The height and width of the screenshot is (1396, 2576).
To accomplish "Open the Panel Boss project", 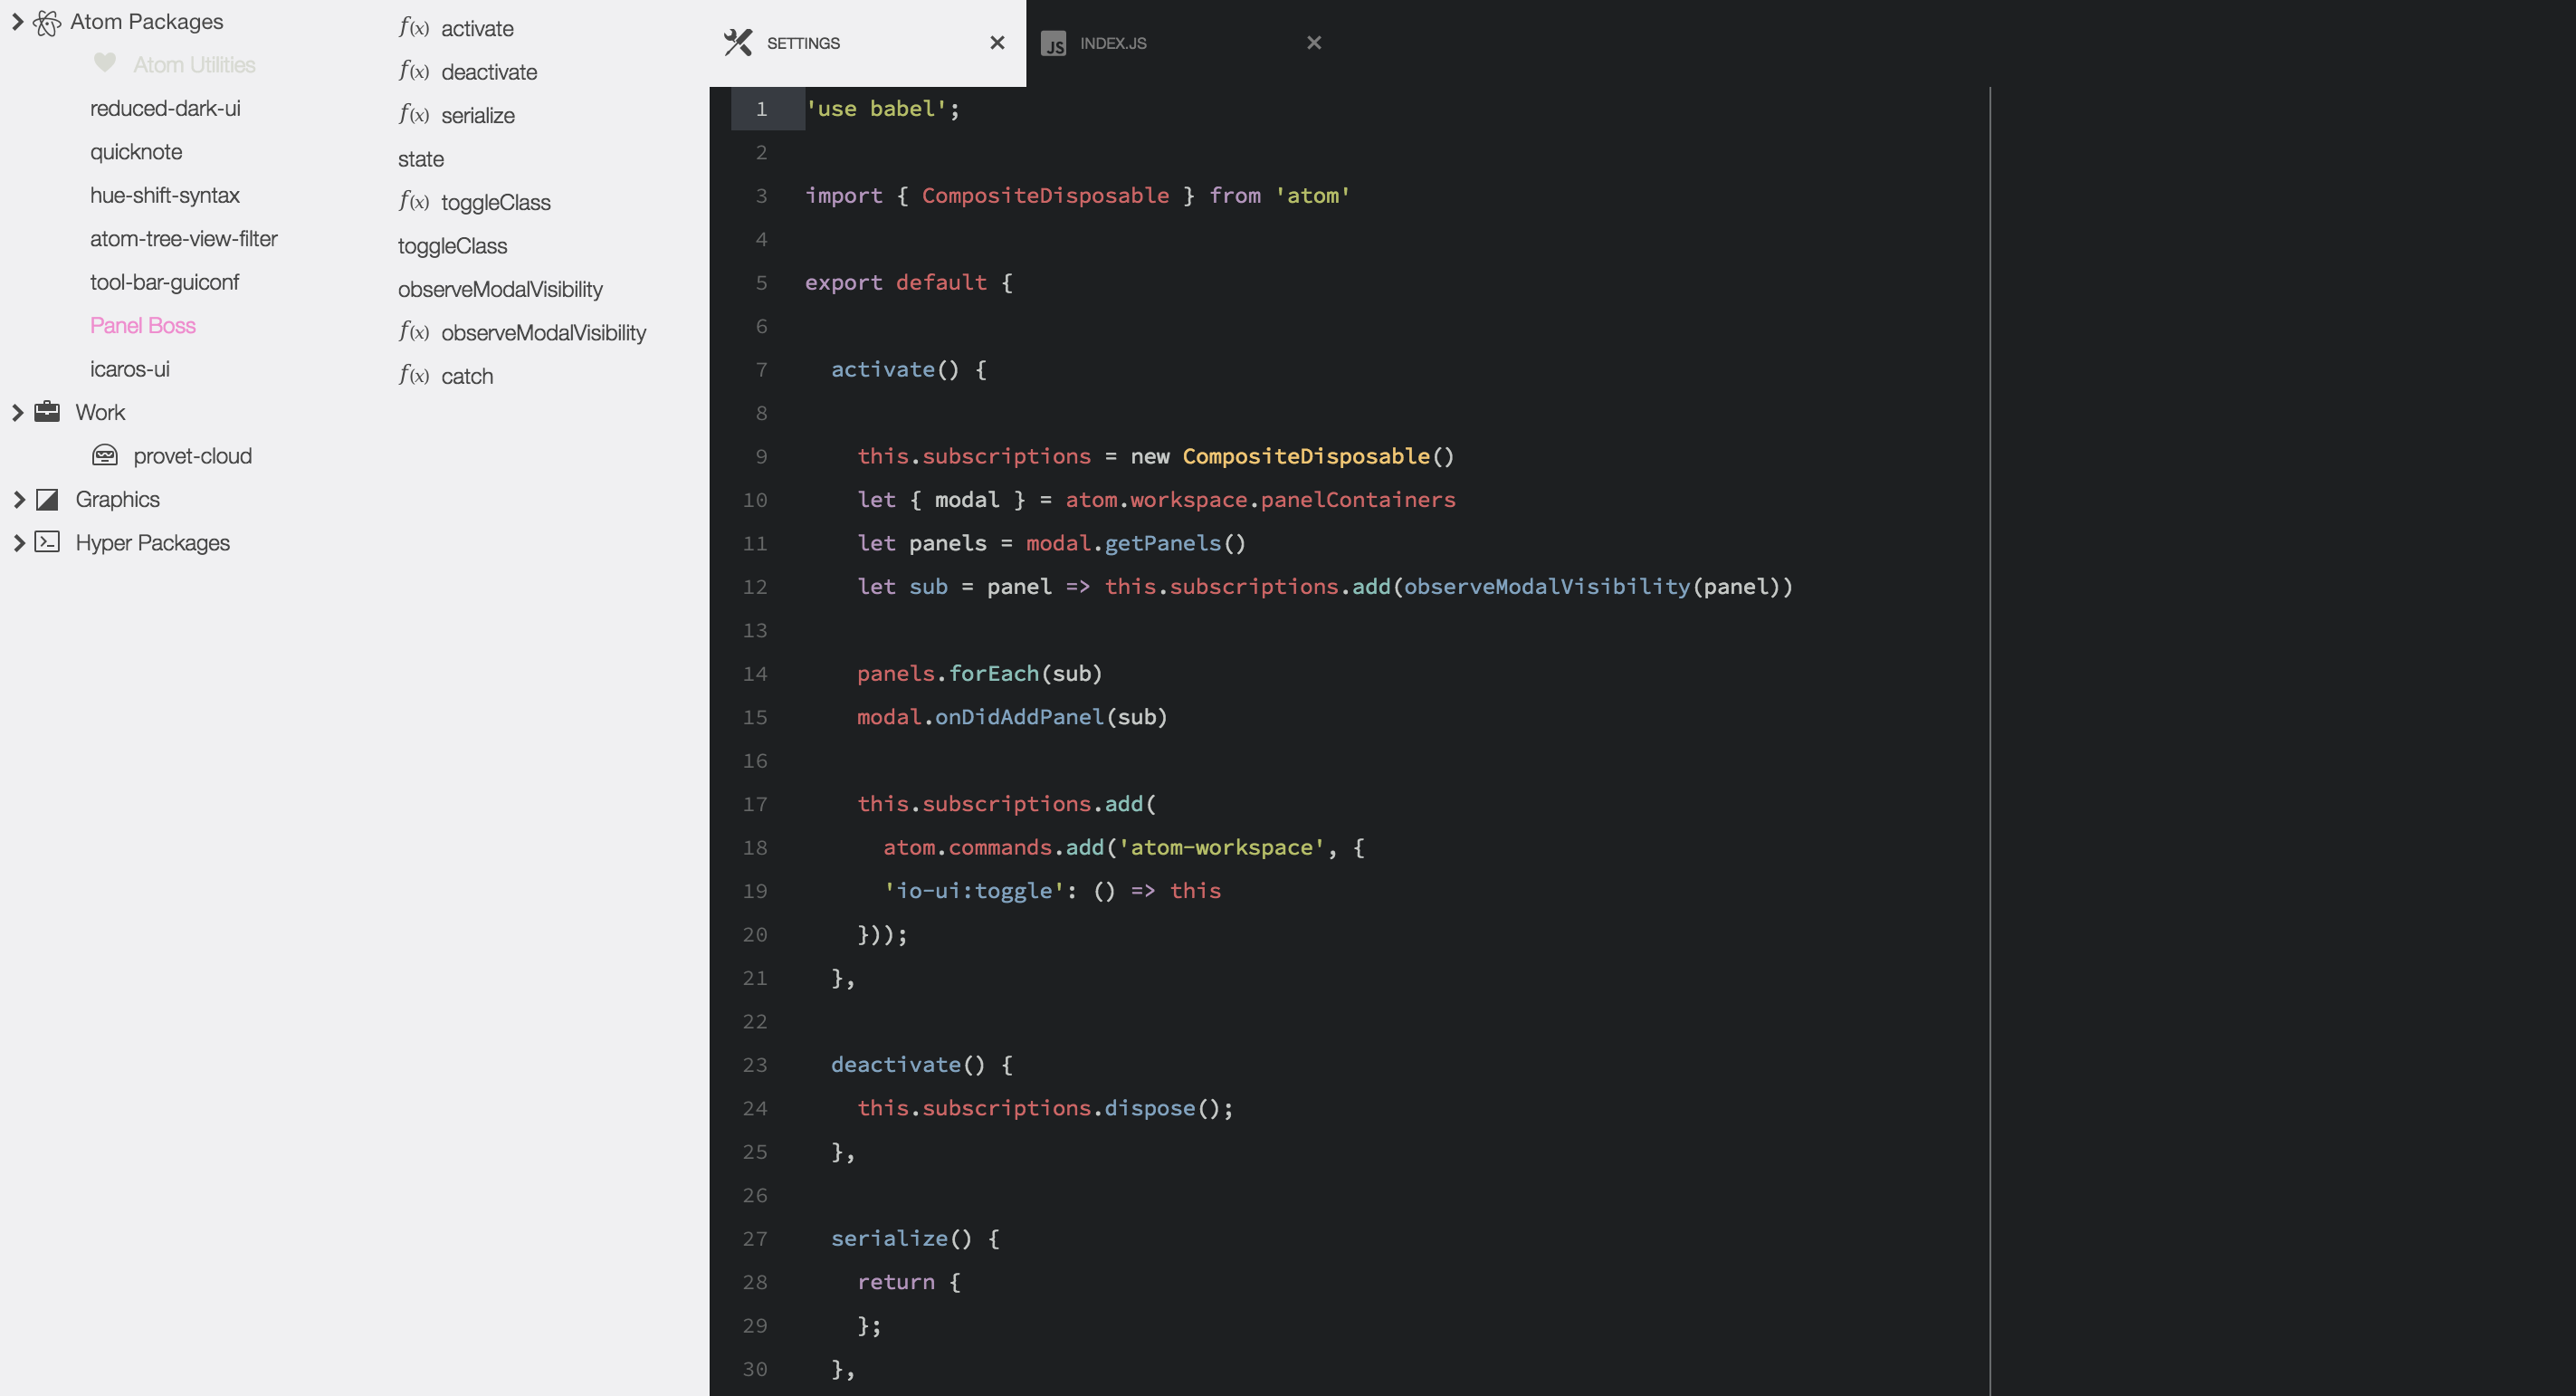I will pos(143,325).
